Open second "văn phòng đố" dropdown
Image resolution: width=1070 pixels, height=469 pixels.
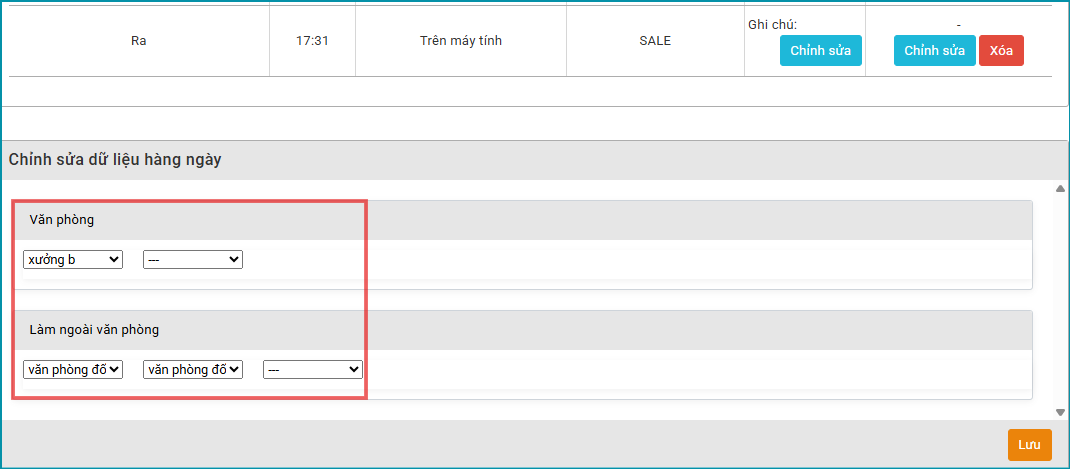[x=193, y=370]
